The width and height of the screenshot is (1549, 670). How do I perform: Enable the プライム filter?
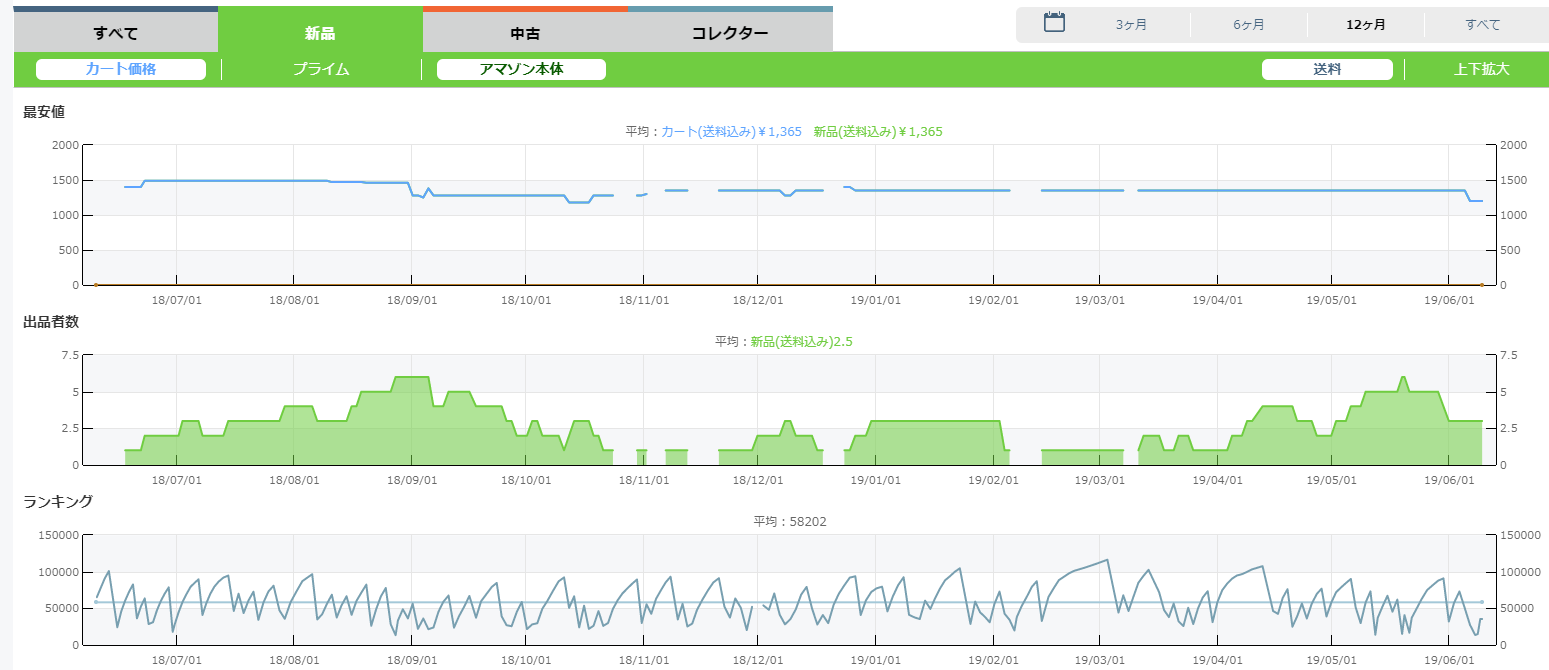pos(321,69)
